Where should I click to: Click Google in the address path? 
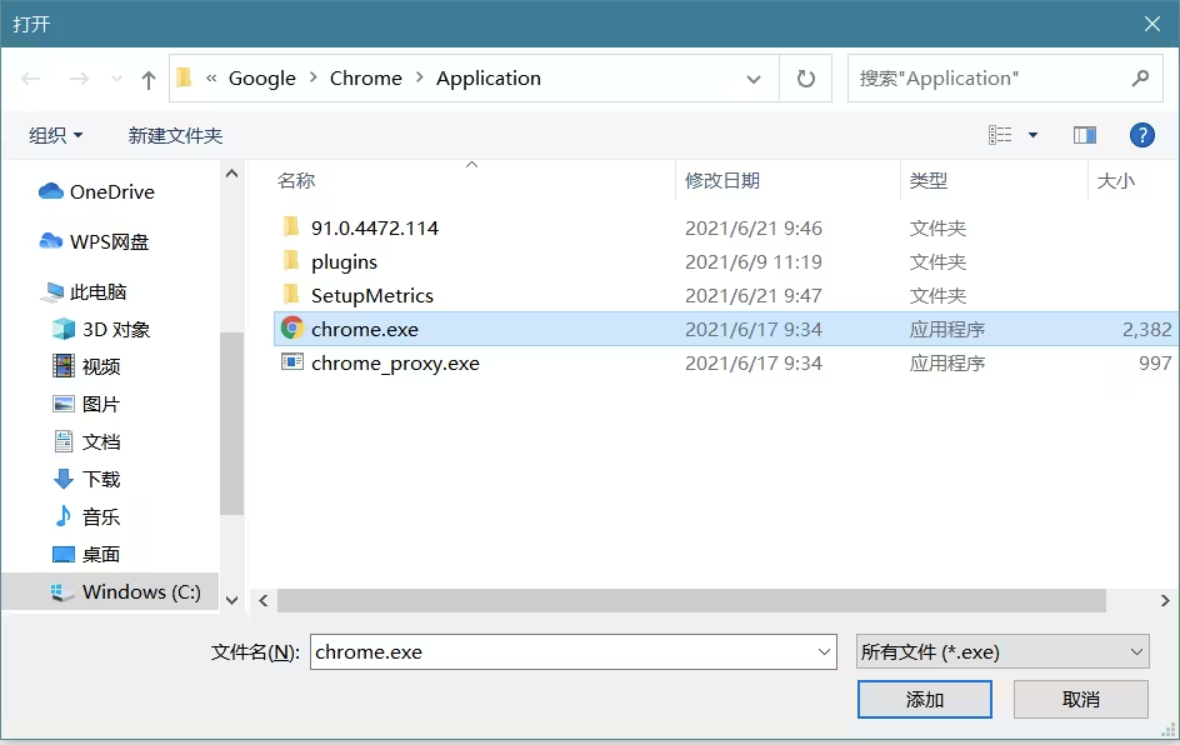click(x=262, y=78)
